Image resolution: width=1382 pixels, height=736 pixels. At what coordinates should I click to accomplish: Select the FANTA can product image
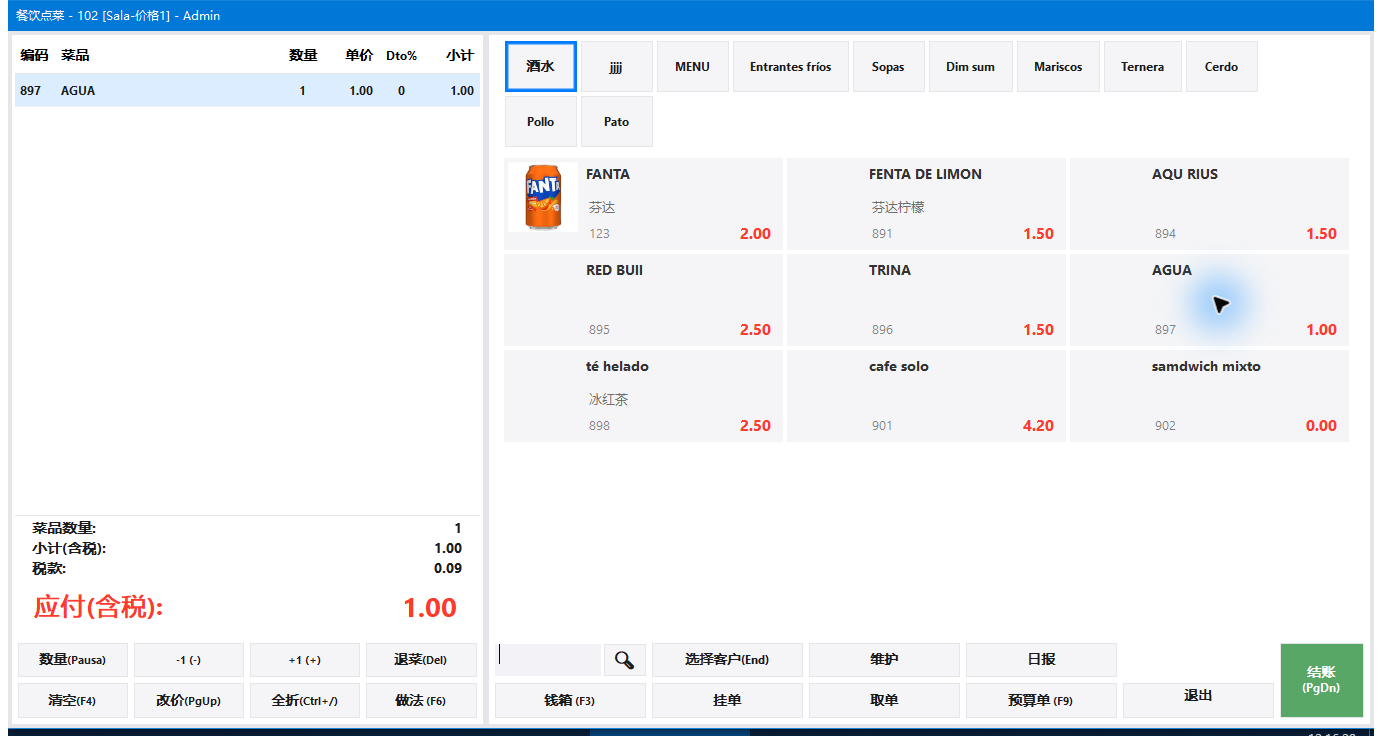click(x=542, y=197)
